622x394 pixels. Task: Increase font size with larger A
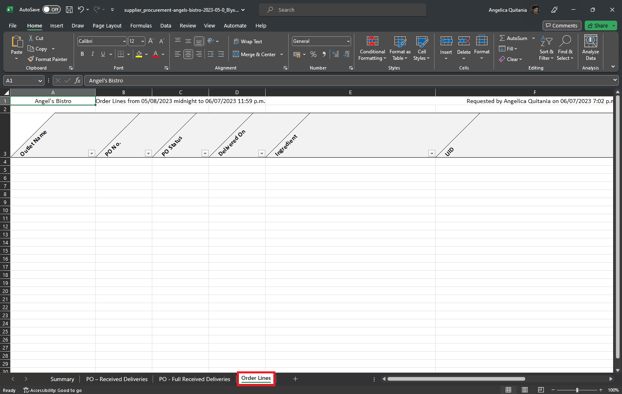coord(151,41)
